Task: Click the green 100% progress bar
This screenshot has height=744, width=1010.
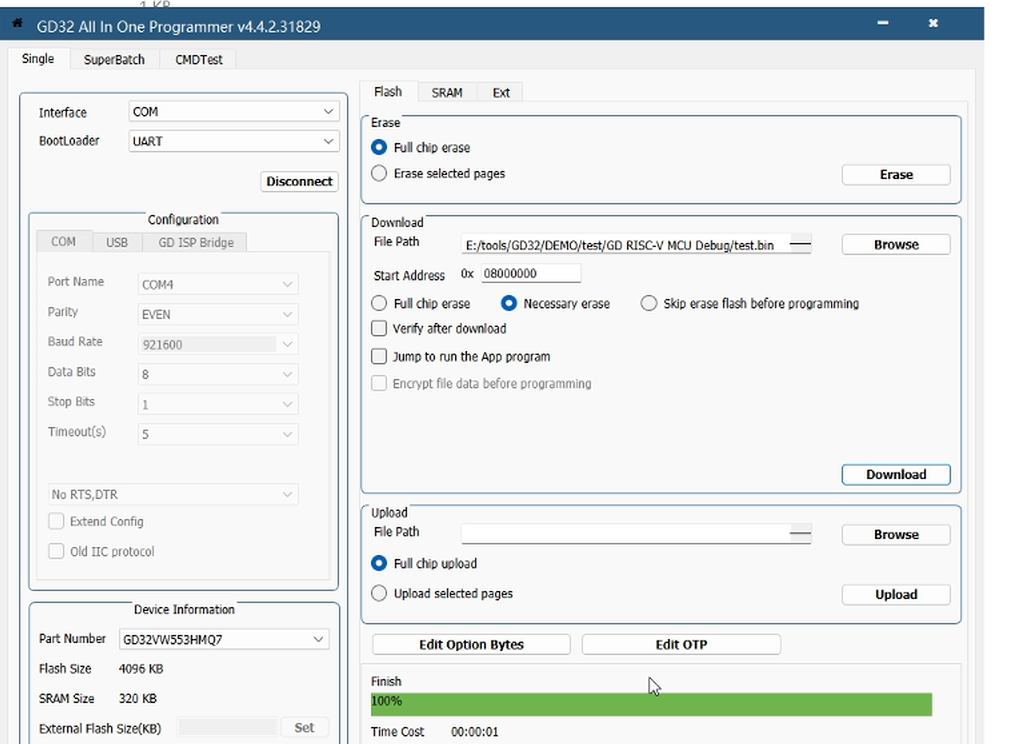Action: click(x=650, y=704)
